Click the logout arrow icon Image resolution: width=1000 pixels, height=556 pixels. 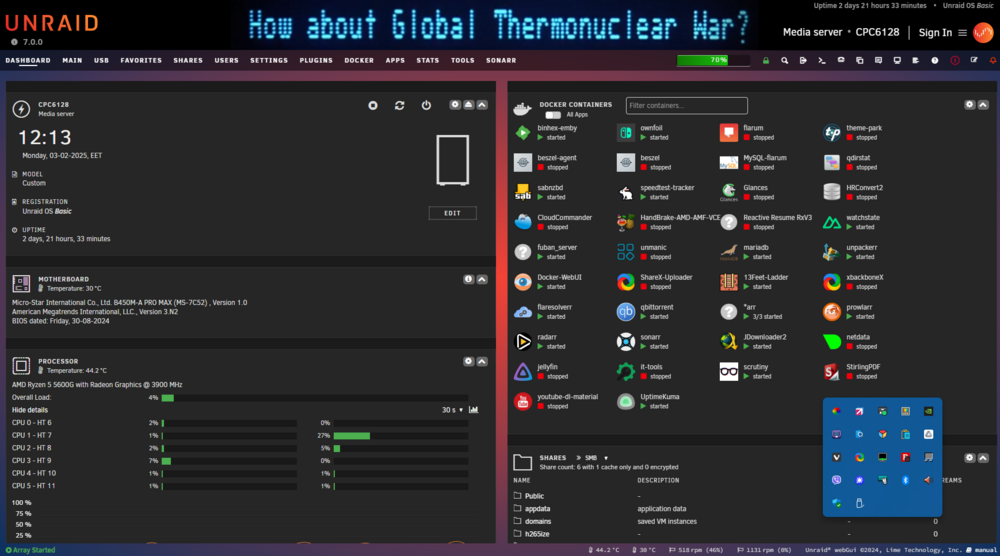[x=803, y=61]
